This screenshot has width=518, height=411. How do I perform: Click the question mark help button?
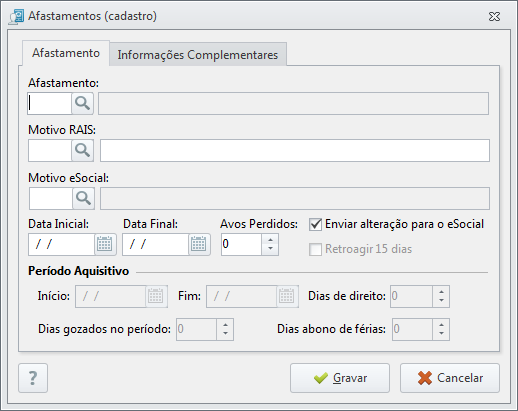pyautogui.click(x=33, y=378)
